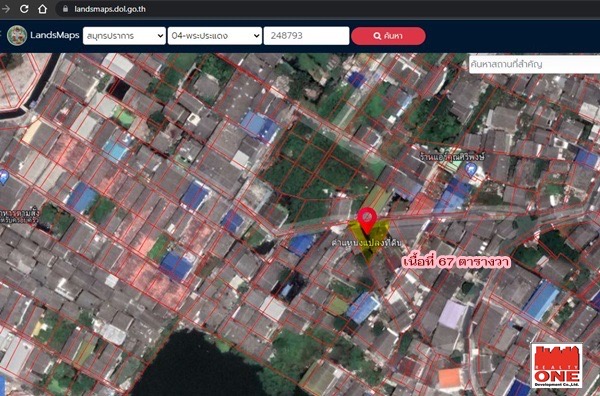Click the magnifier icon in the ค้นหา button

coord(377,36)
